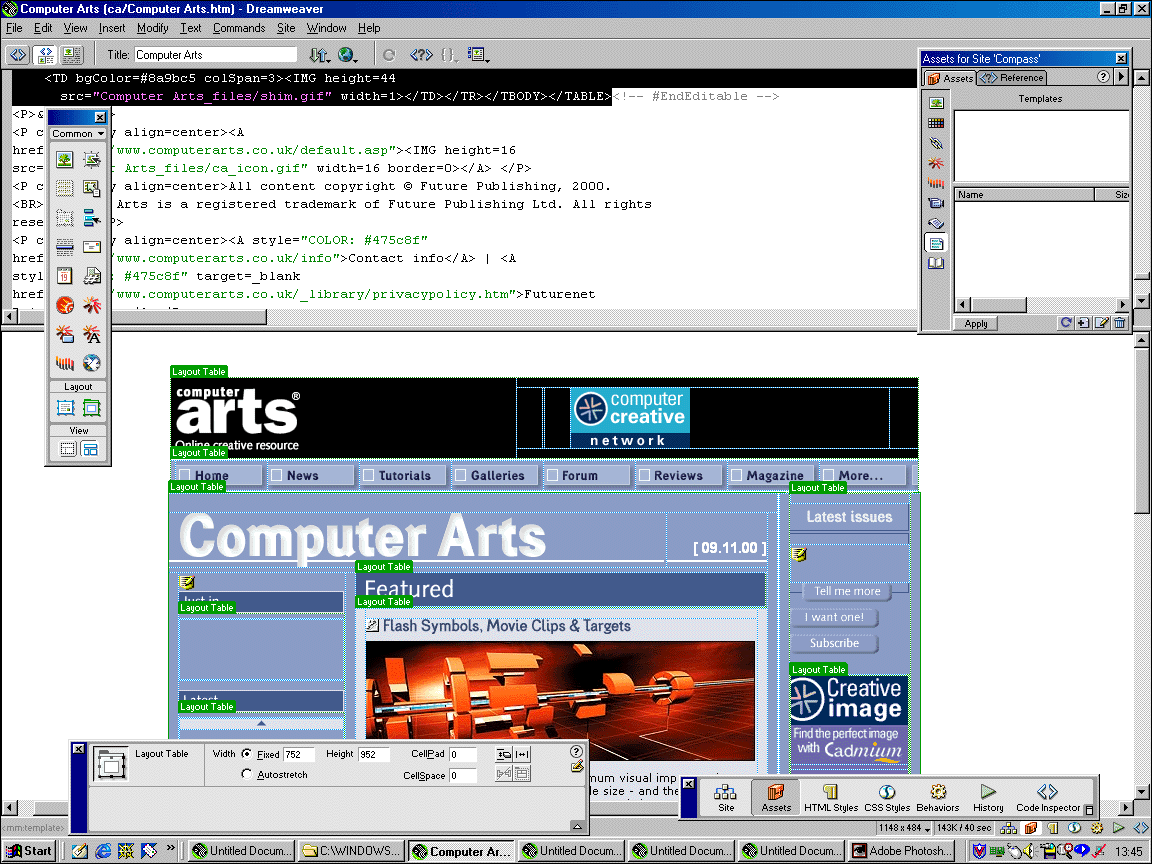Open the File menu
Viewport: 1152px width, 864px height.
pos(14,28)
